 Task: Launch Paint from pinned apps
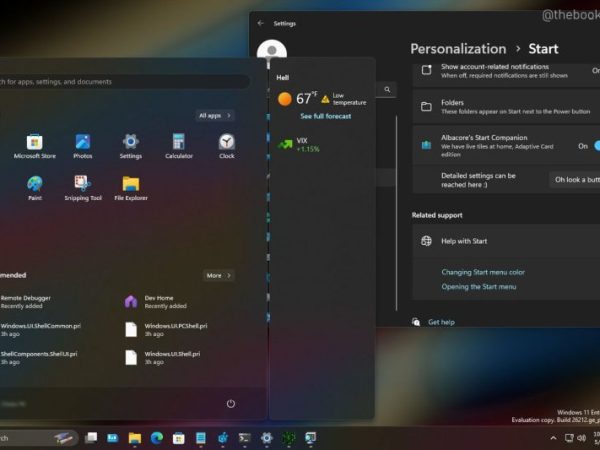(34, 188)
